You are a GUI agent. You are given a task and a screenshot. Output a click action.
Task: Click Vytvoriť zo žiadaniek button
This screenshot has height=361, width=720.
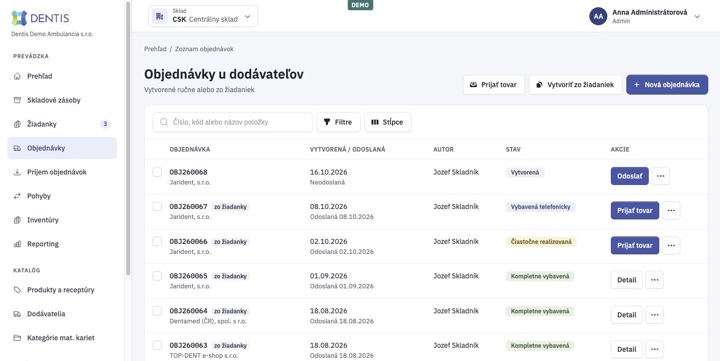575,85
